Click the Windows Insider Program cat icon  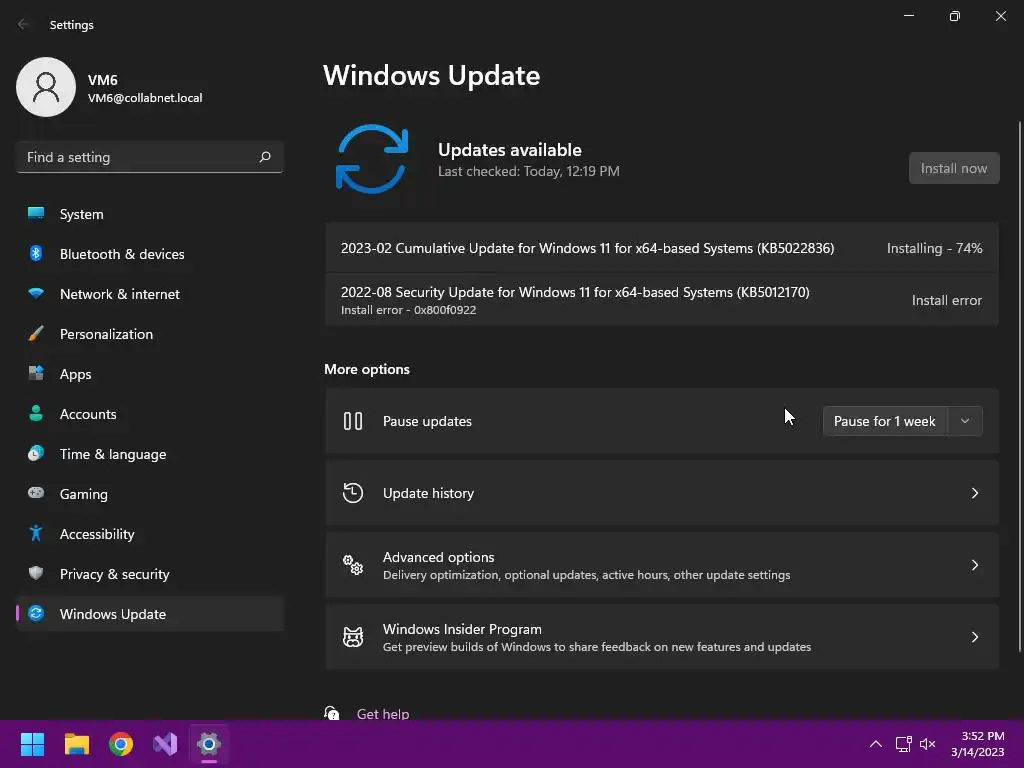(353, 637)
